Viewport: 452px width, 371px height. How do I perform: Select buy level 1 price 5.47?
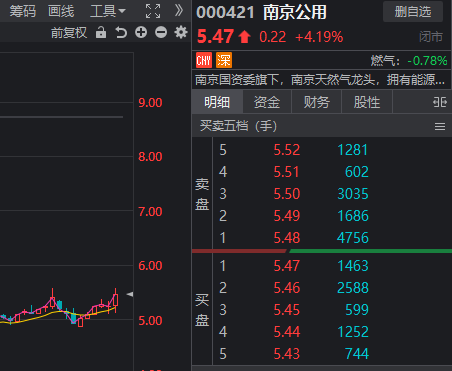pyautogui.click(x=287, y=266)
